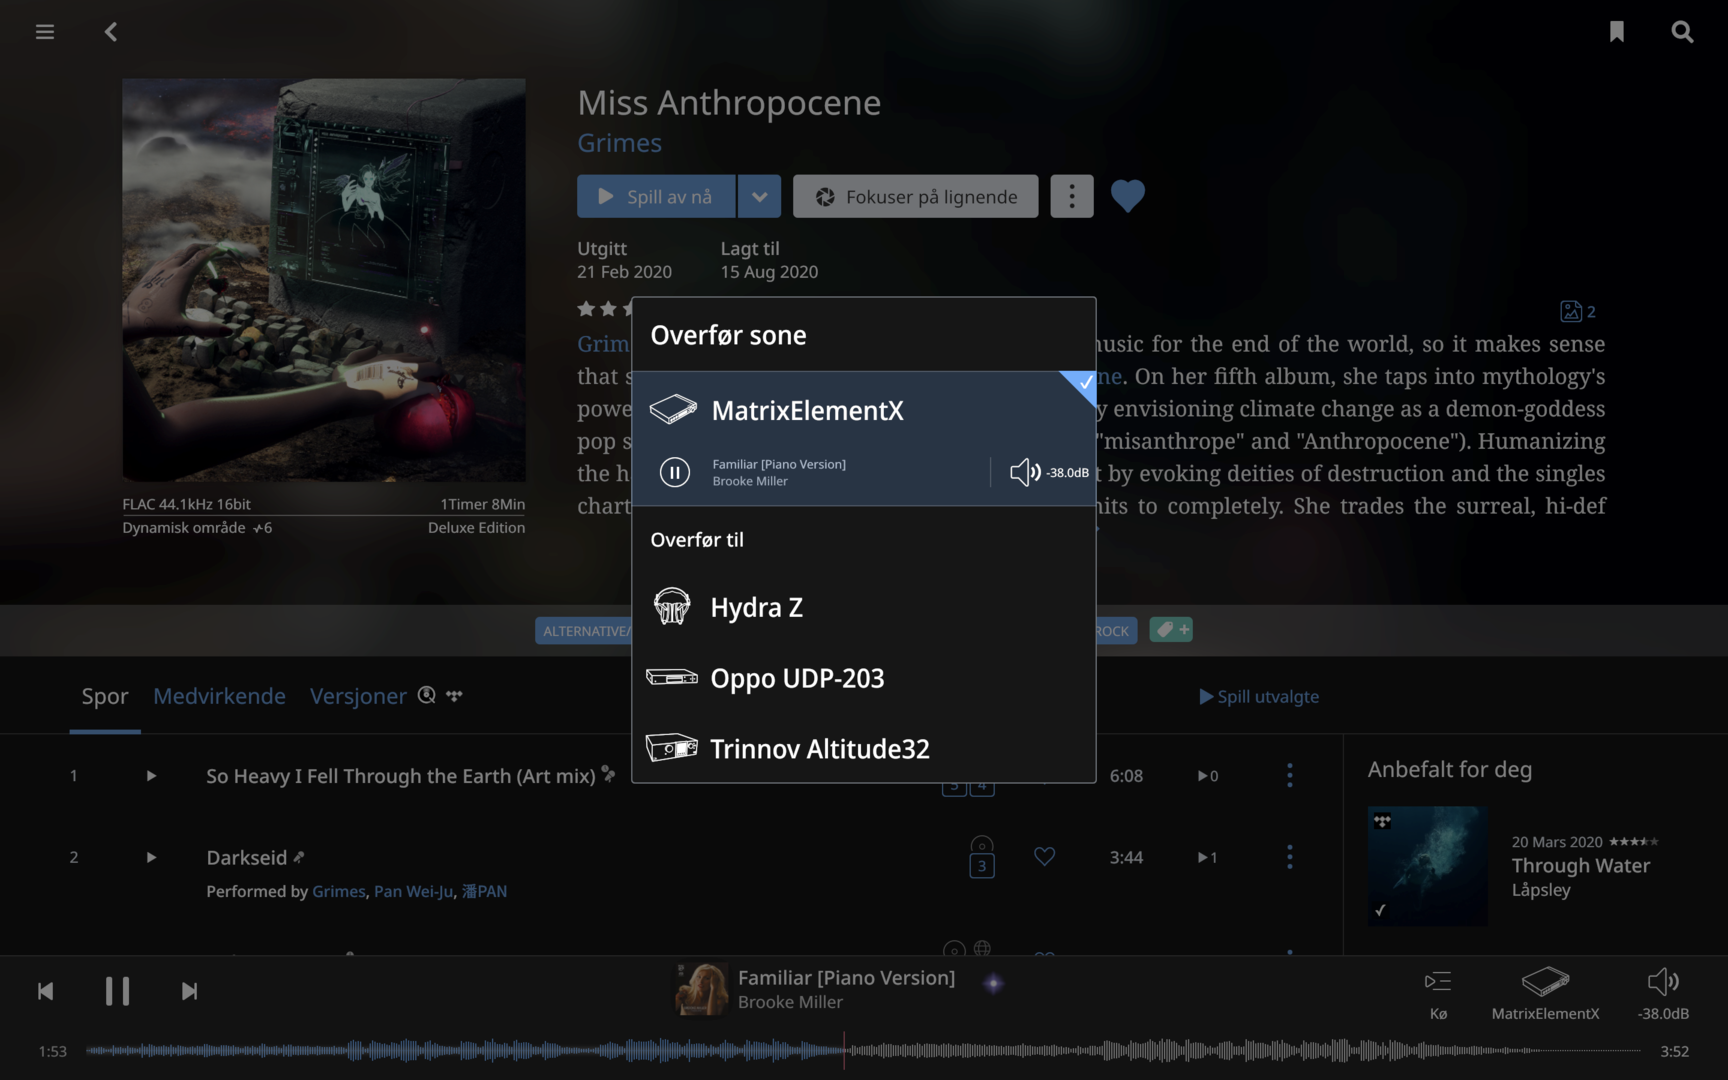Screen dimensions: 1728x1080
Task: Switch to the Medvirkende tab
Action: tap(219, 696)
